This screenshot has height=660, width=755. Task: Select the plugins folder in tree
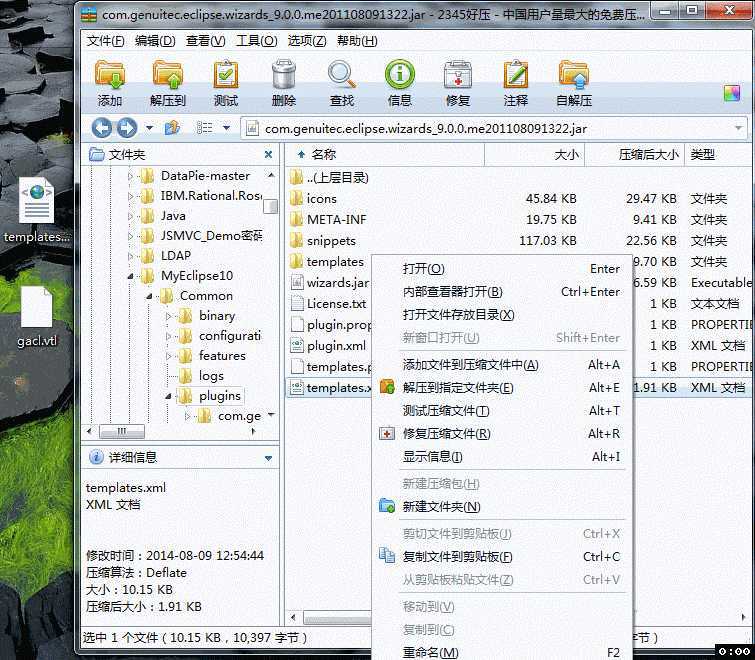click(x=220, y=396)
